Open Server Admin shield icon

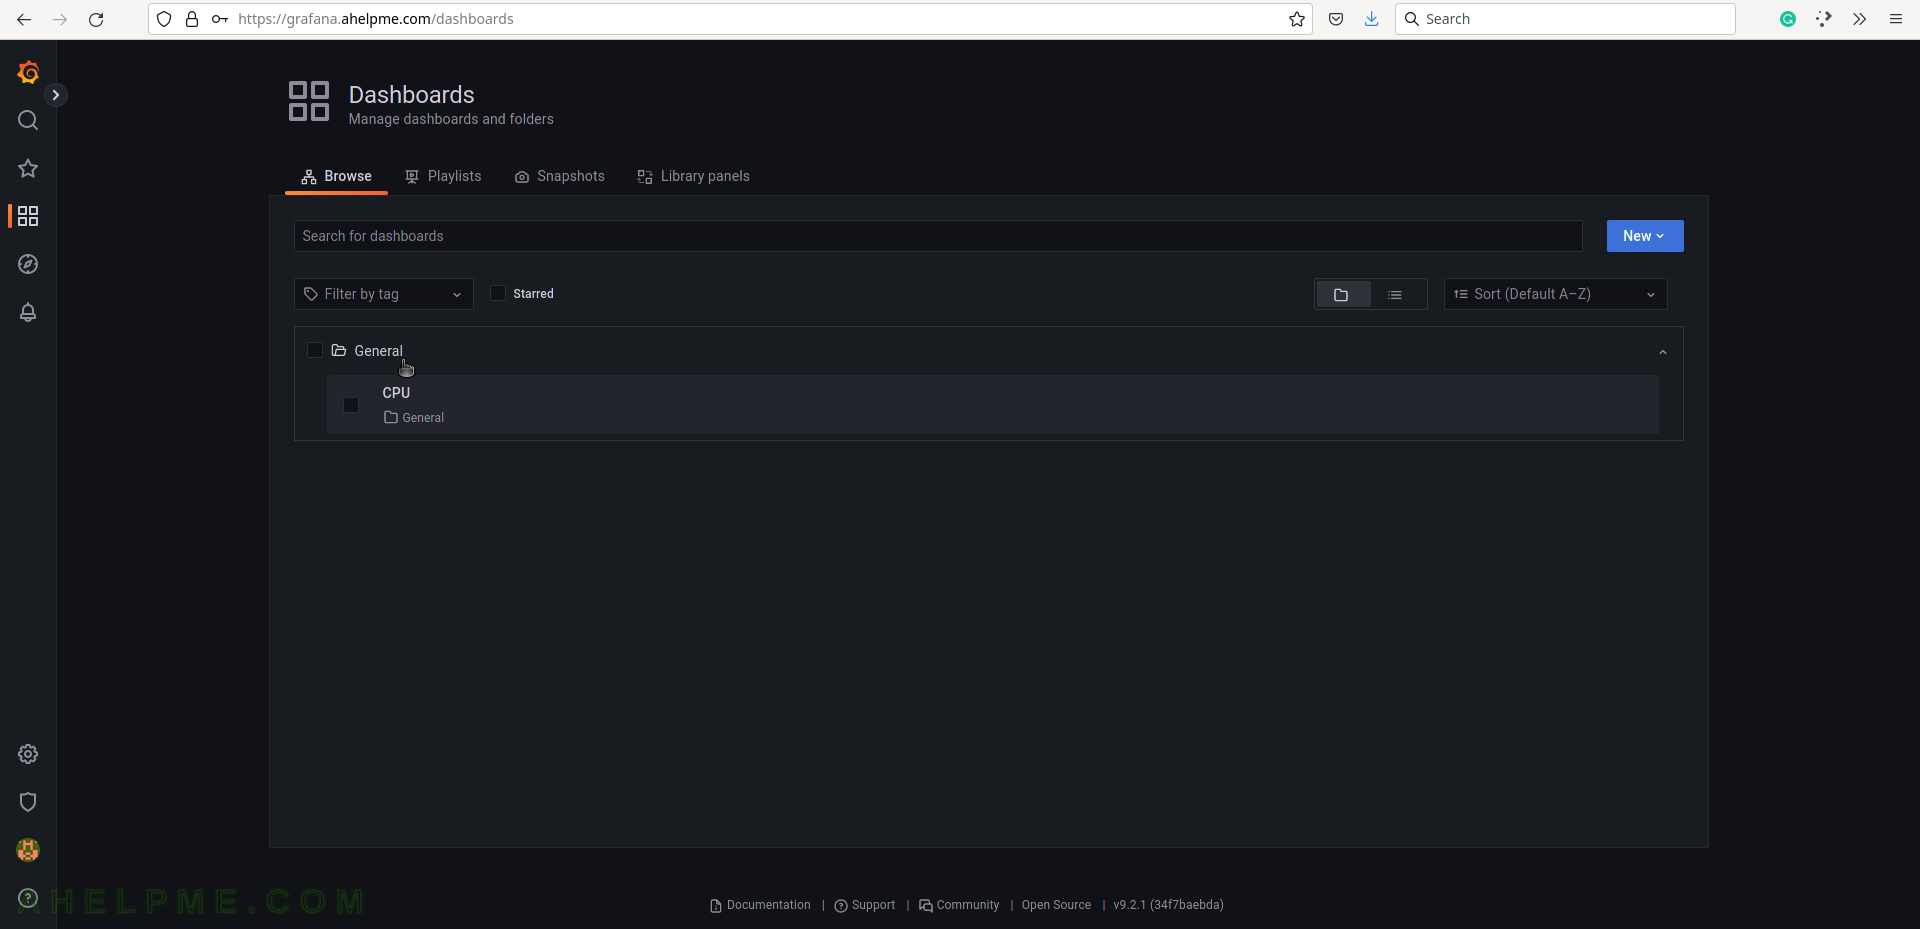pyautogui.click(x=28, y=802)
